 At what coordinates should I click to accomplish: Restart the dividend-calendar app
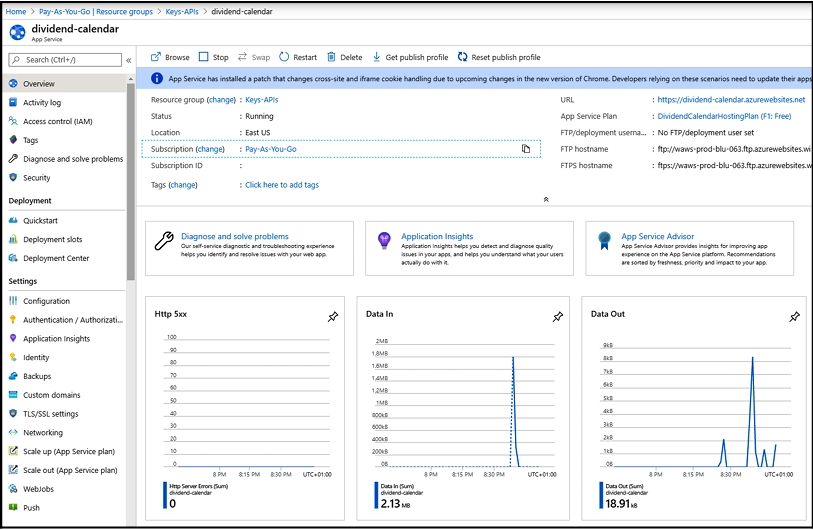click(x=298, y=57)
